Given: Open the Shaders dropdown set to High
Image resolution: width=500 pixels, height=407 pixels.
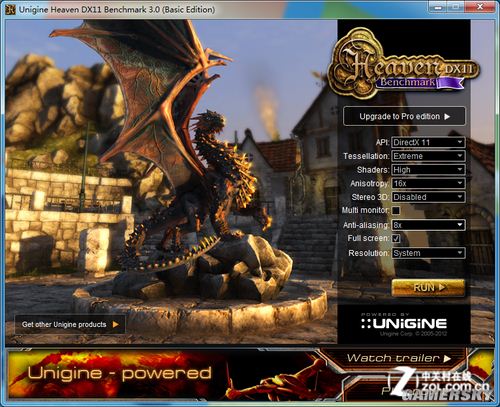Looking at the screenshot, I should click(428, 170).
